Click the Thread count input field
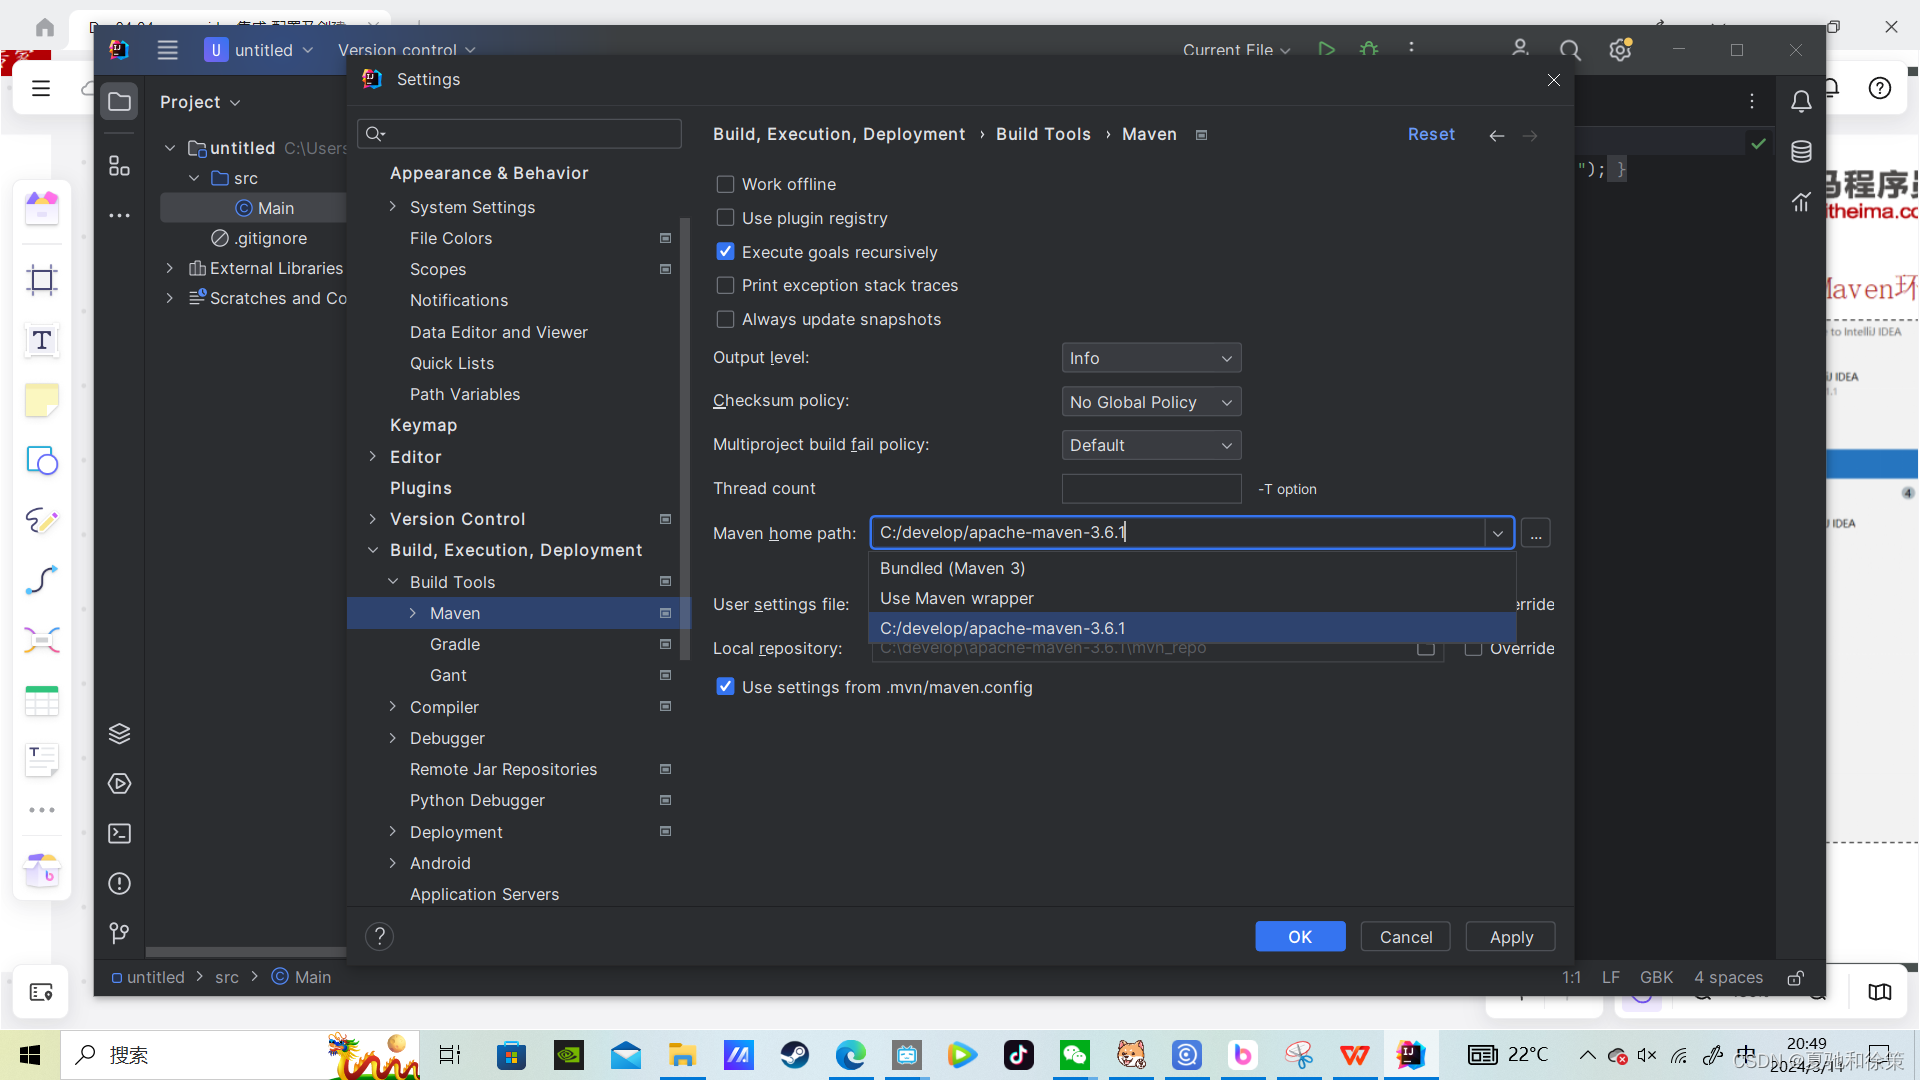1920x1080 pixels. [x=1151, y=489]
